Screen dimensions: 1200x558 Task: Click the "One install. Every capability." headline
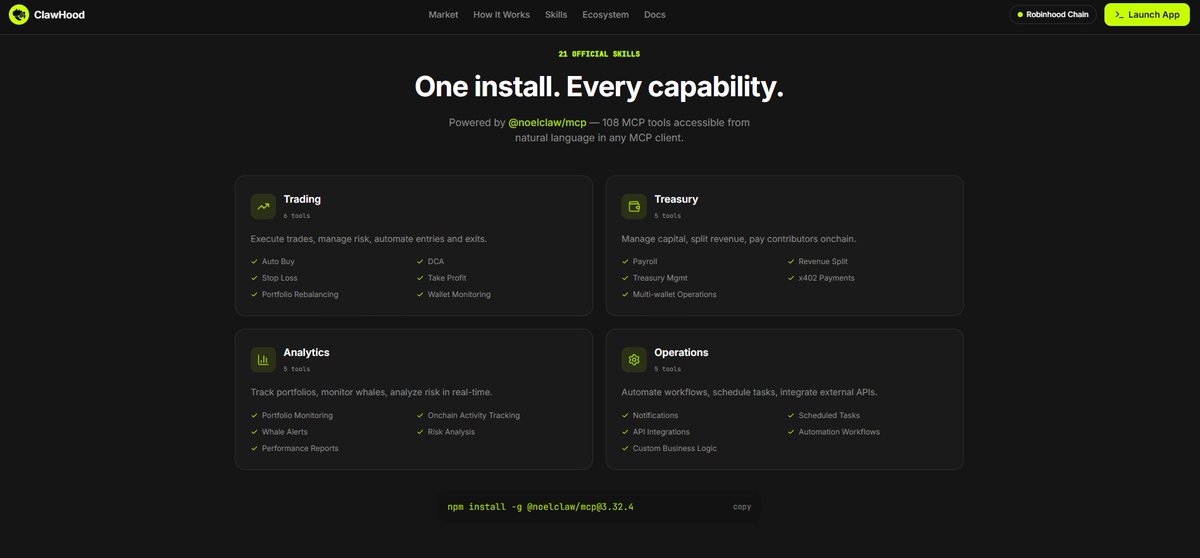coord(599,87)
